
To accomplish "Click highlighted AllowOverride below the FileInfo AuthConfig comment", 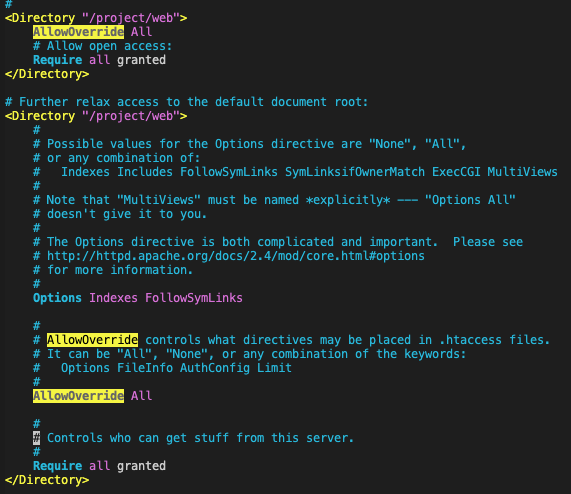I will (x=78, y=396).
